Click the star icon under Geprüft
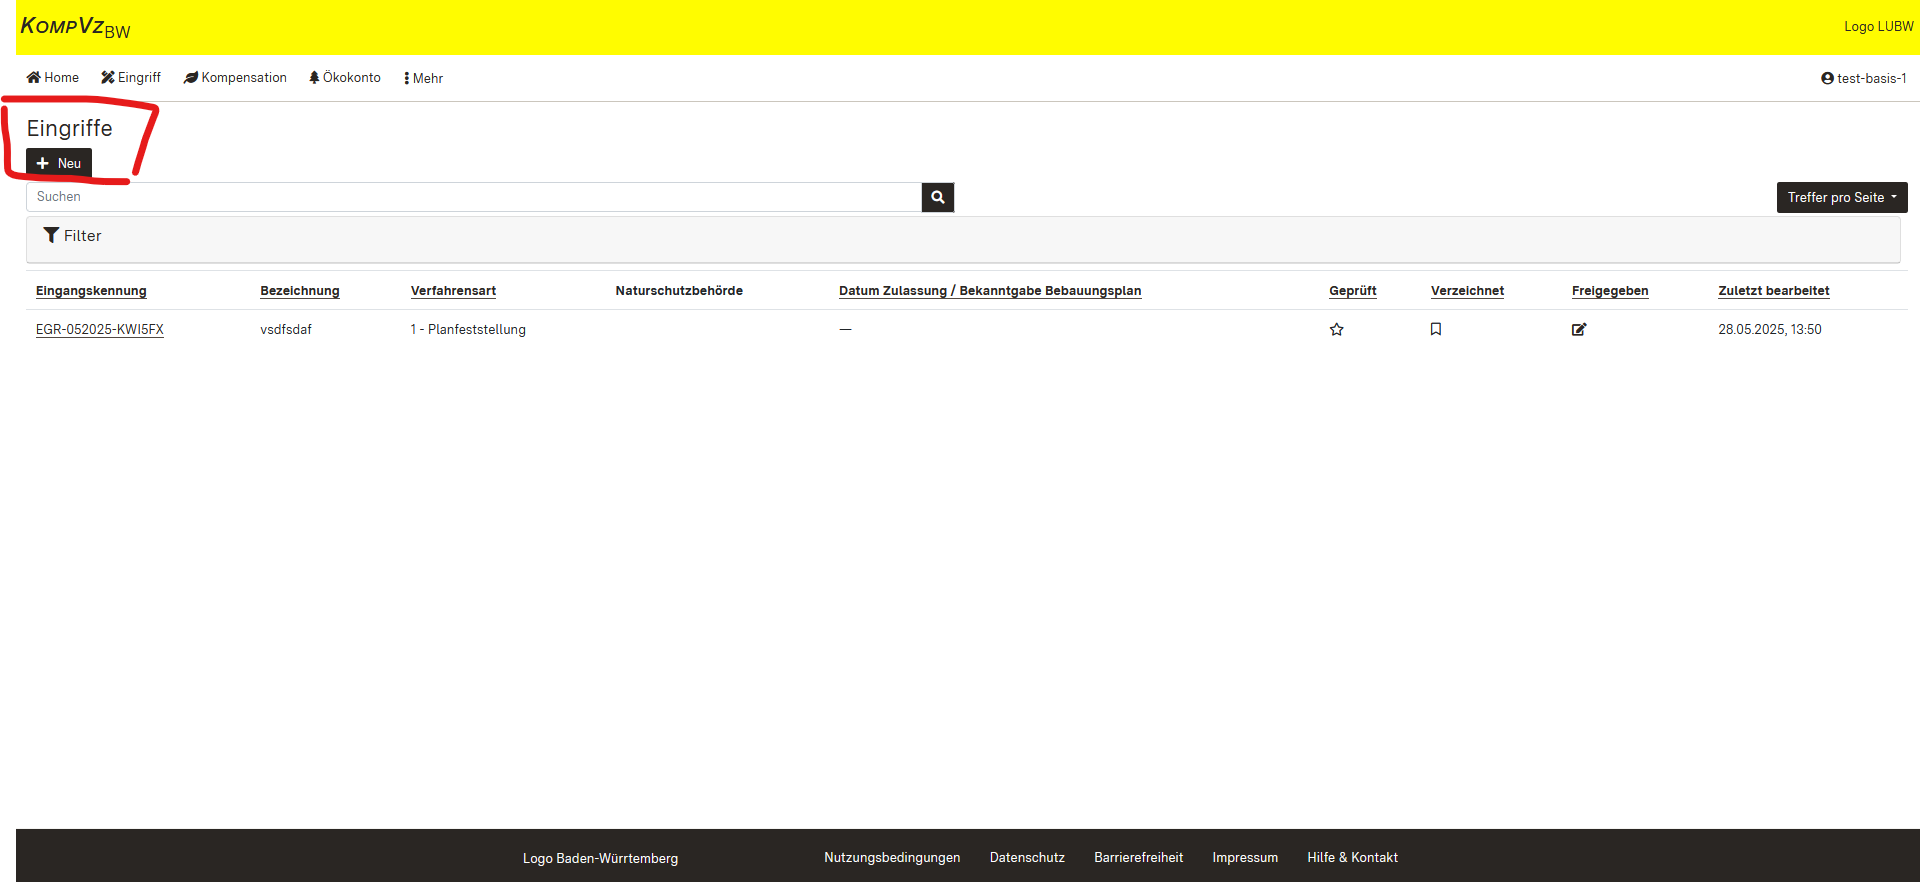Screen dimensions: 1920x882 pyautogui.click(x=1336, y=329)
